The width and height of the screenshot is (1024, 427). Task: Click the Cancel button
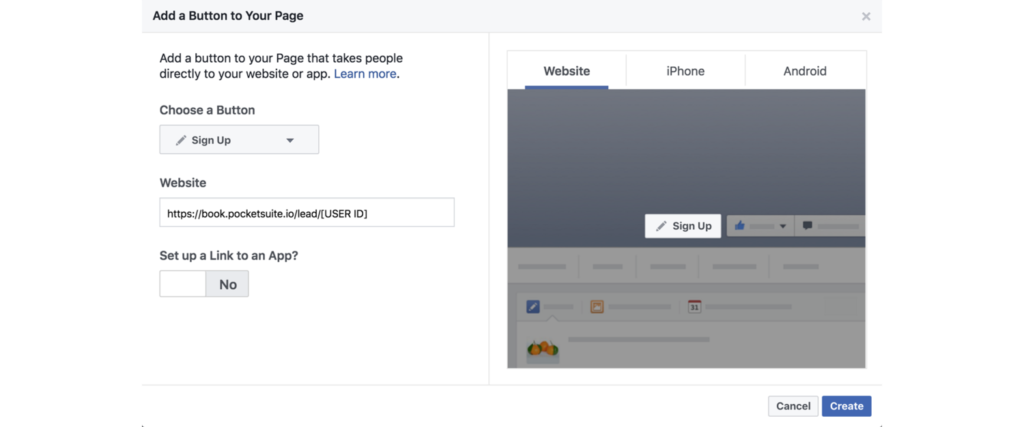coord(793,406)
